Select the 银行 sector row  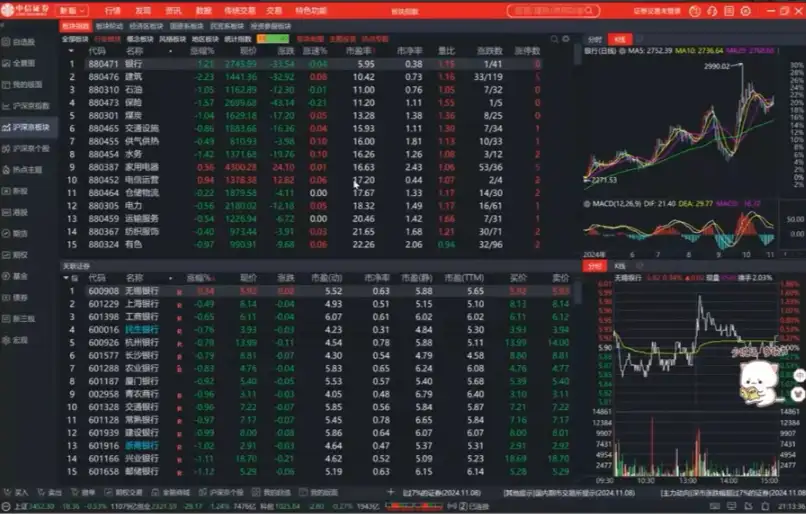click(134, 63)
